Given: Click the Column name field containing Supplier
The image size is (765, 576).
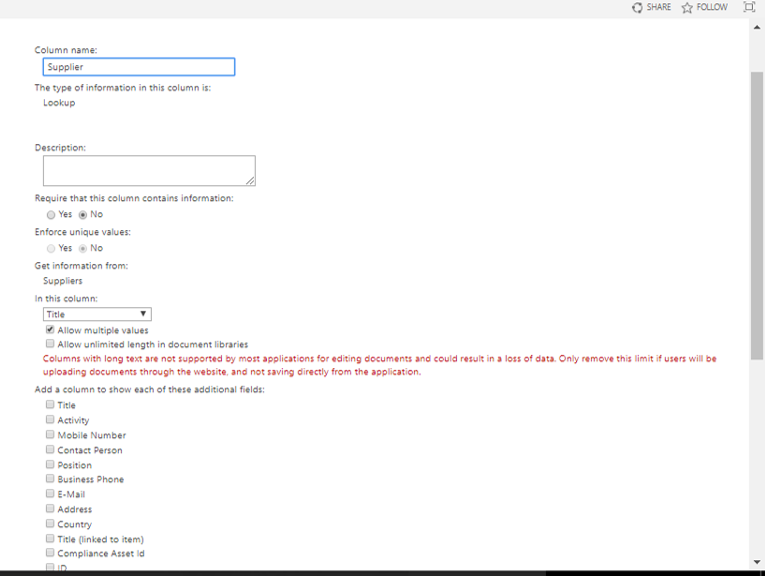Looking at the screenshot, I should (x=139, y=67).
